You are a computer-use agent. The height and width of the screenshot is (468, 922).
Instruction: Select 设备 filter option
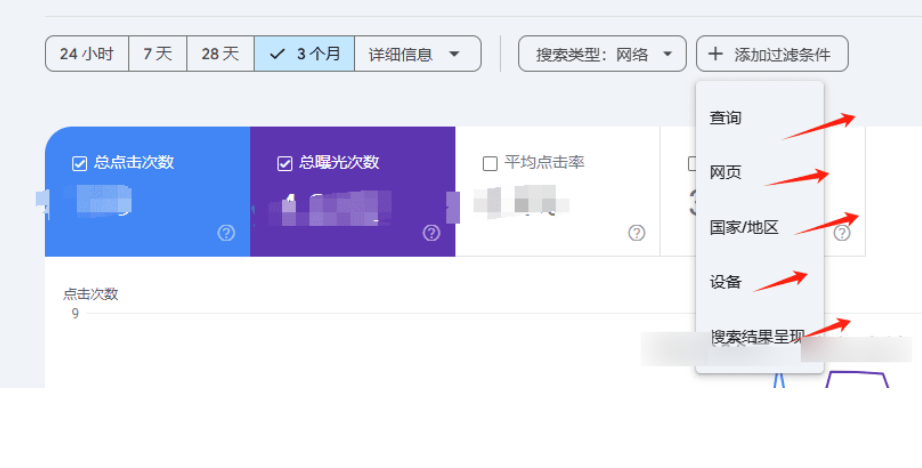726,282
